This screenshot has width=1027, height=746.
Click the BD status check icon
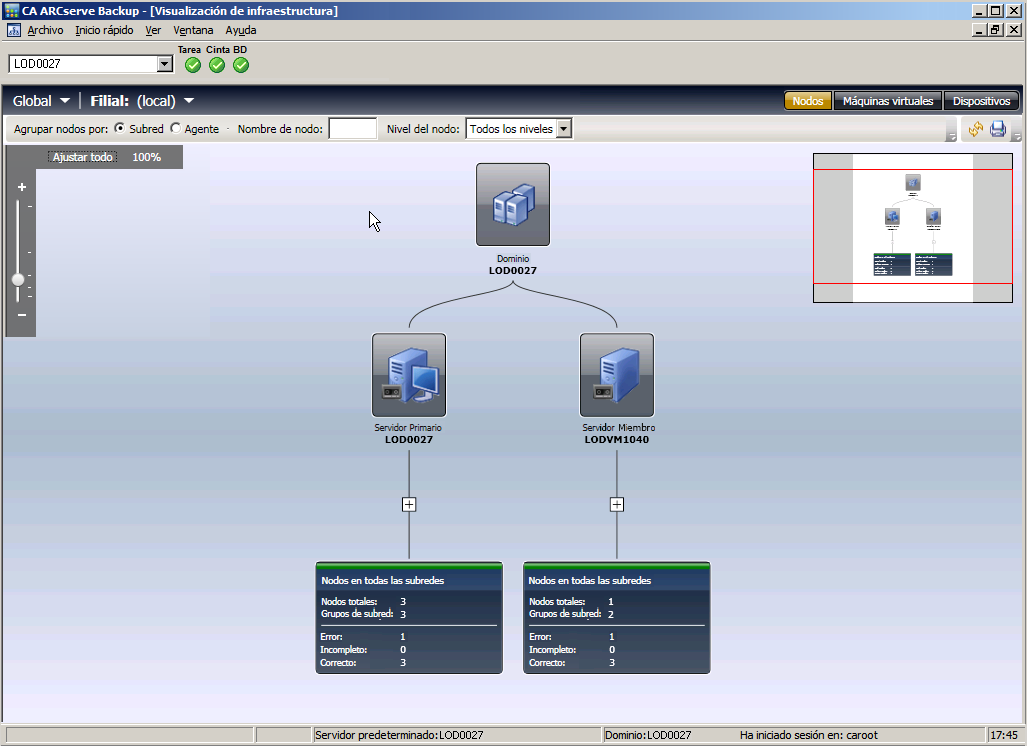(241, 65)
